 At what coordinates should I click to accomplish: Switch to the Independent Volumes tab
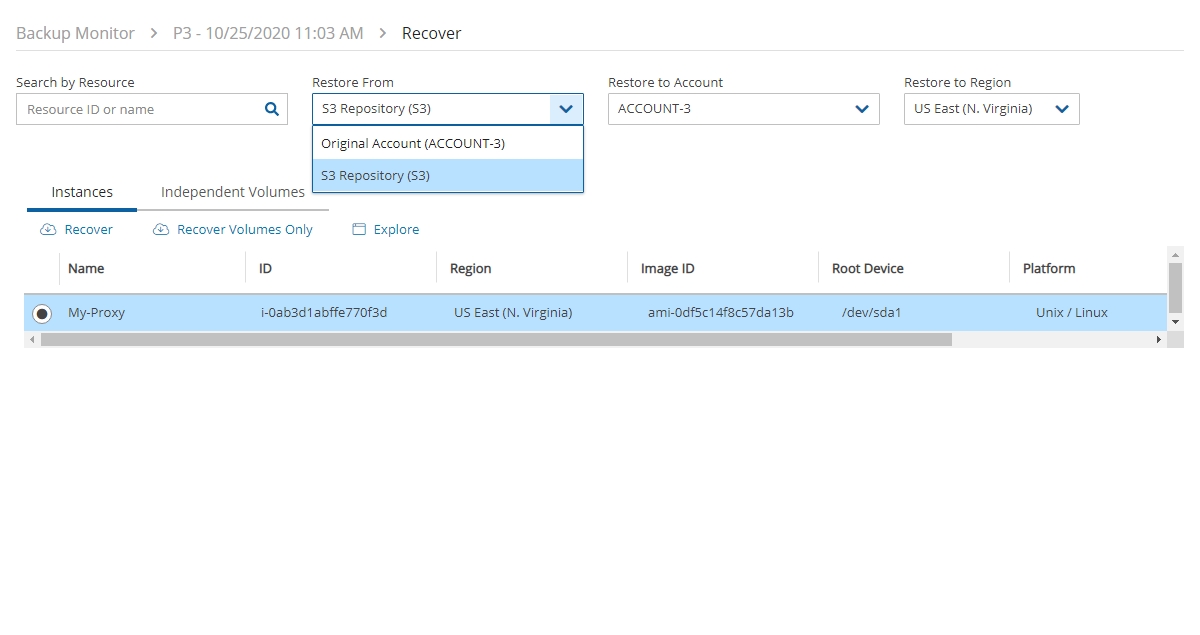tap(232, 192)
